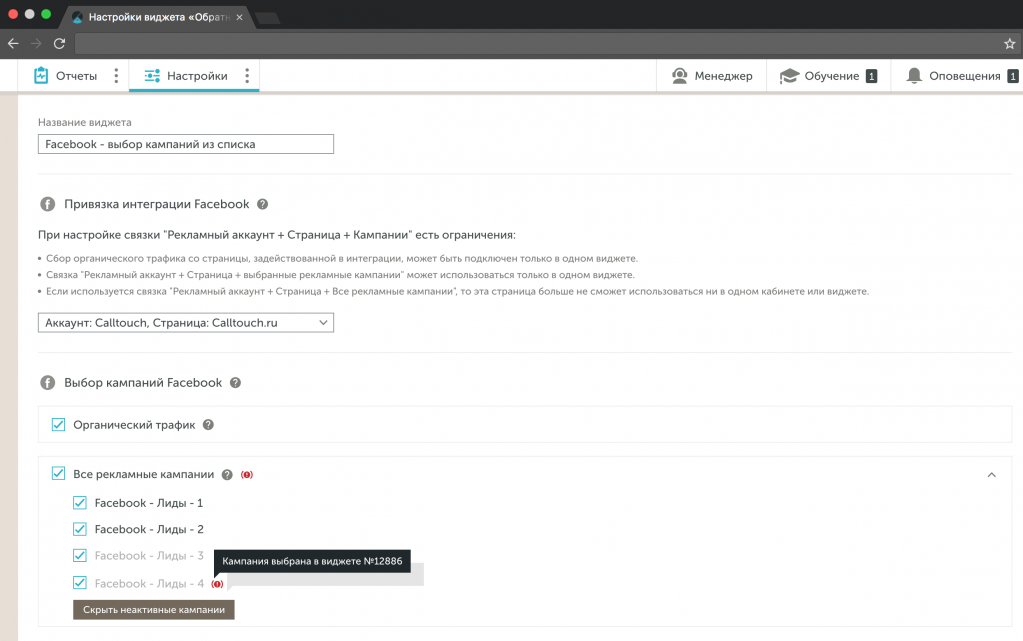Toggle the Все рекламные кампании checkbox
The width and height of the screenshot is (1023, 641).
(59, 473)
